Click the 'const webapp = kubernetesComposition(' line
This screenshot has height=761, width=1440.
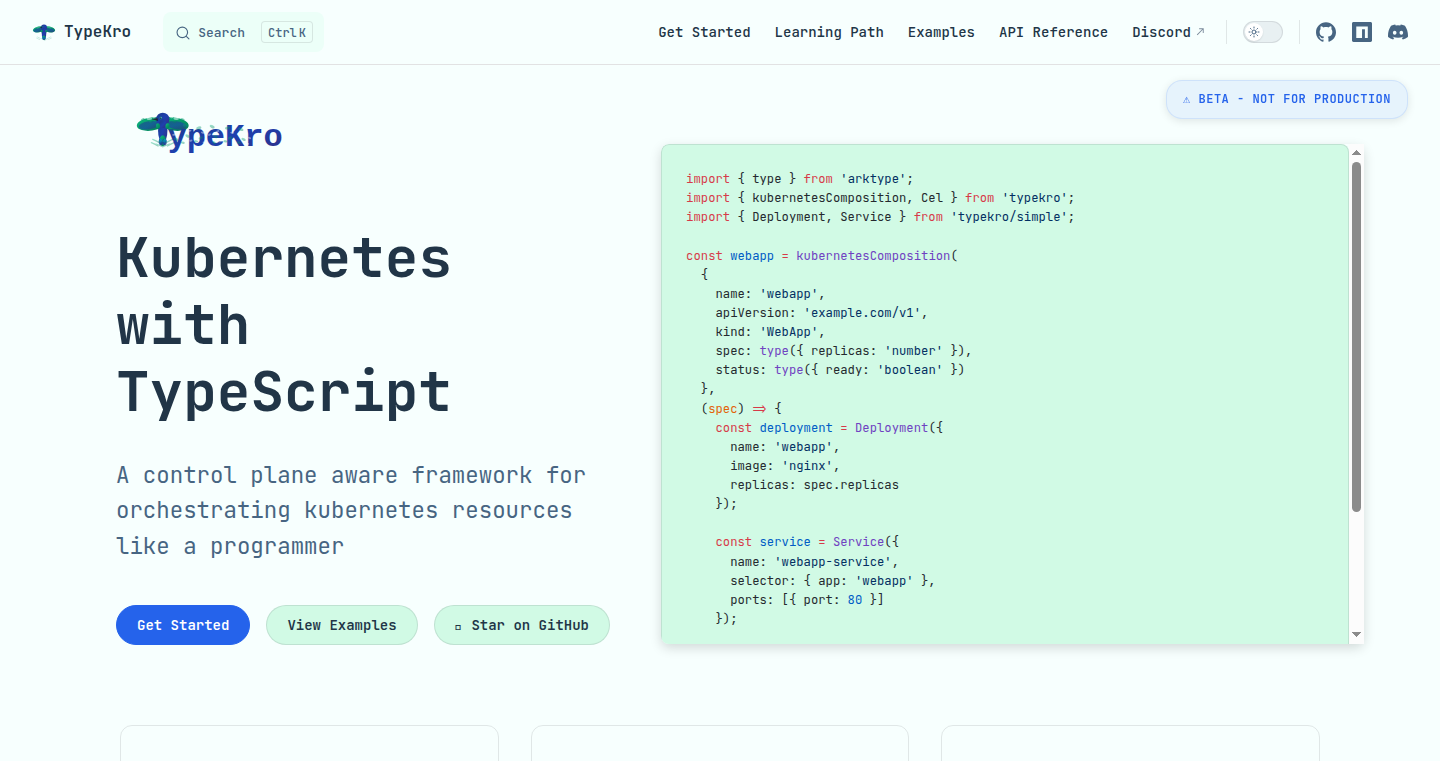(822, 256)
